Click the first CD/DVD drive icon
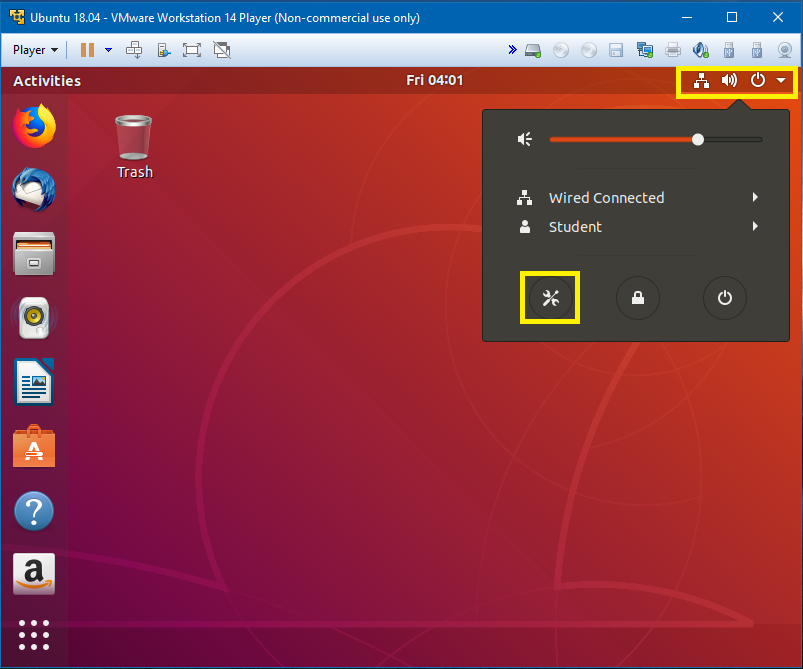Image resolution: width=803 pixels, height=669 pixels. click(x=561, y=50)
